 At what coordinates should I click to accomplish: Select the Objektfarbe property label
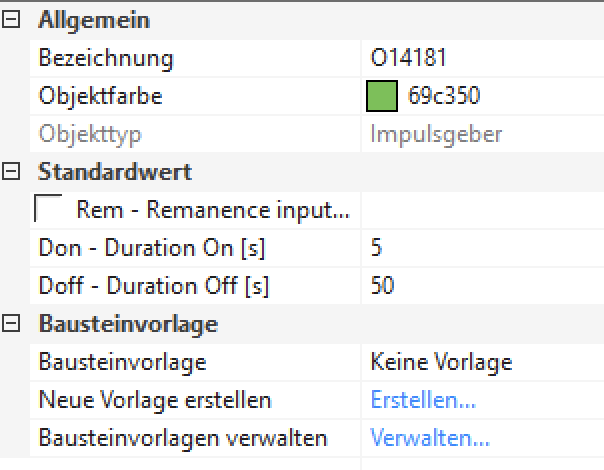100,97
